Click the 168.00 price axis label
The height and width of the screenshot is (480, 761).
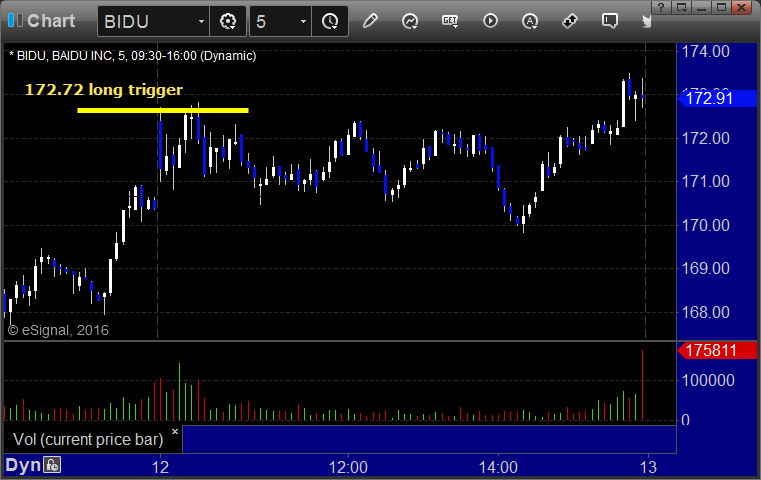(x=706, y=312)
